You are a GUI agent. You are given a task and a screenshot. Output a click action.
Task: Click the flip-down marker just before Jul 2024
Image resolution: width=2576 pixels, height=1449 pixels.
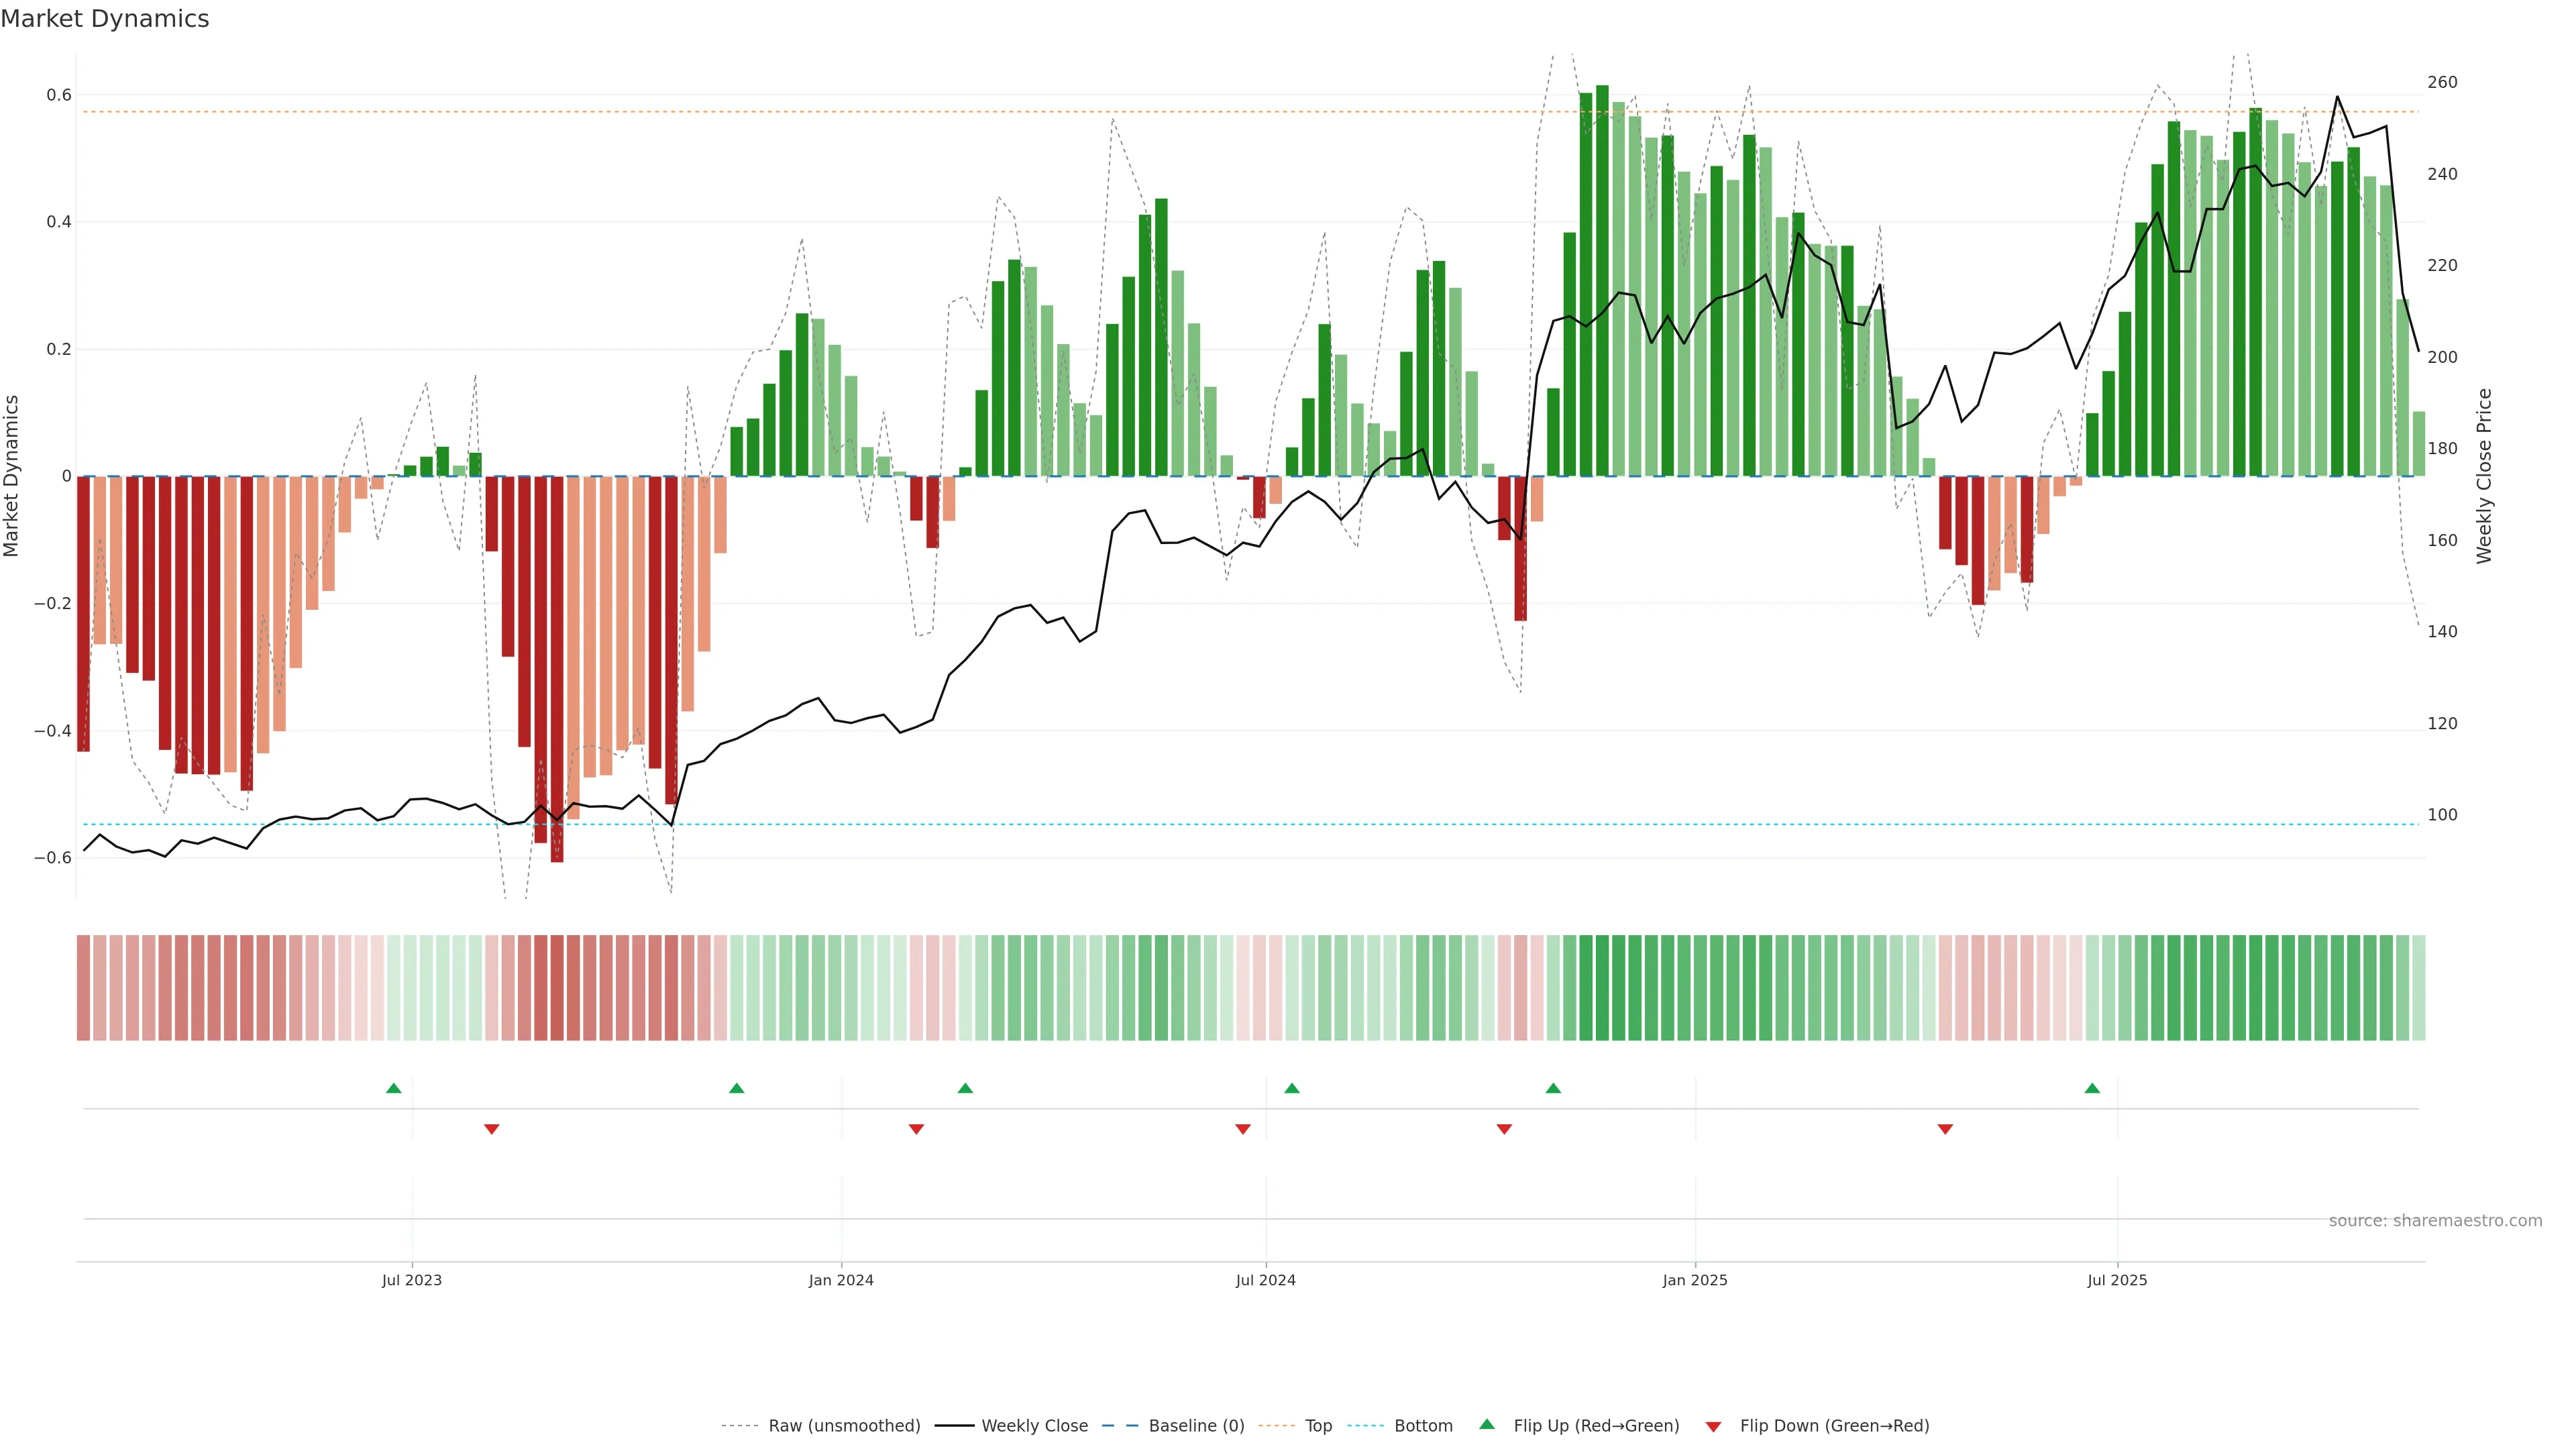(1243, 1129)
